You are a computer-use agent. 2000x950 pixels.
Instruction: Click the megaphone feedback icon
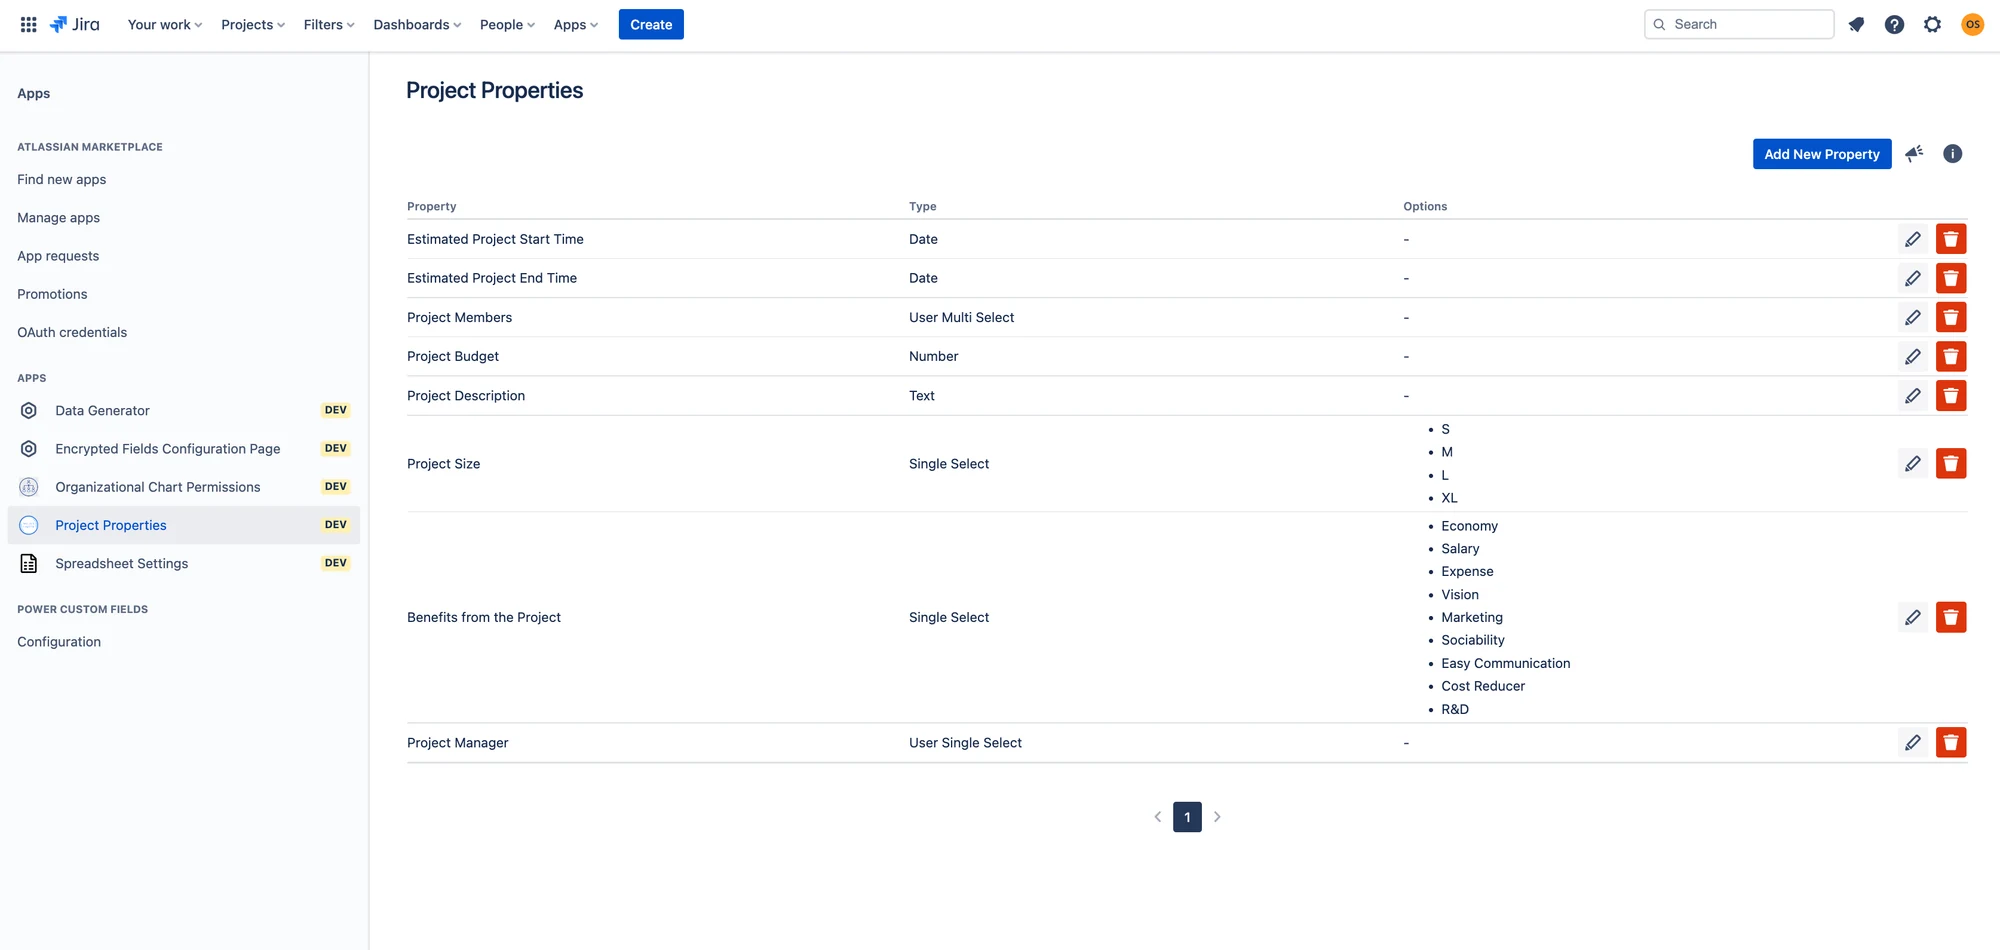[1914, 154]
